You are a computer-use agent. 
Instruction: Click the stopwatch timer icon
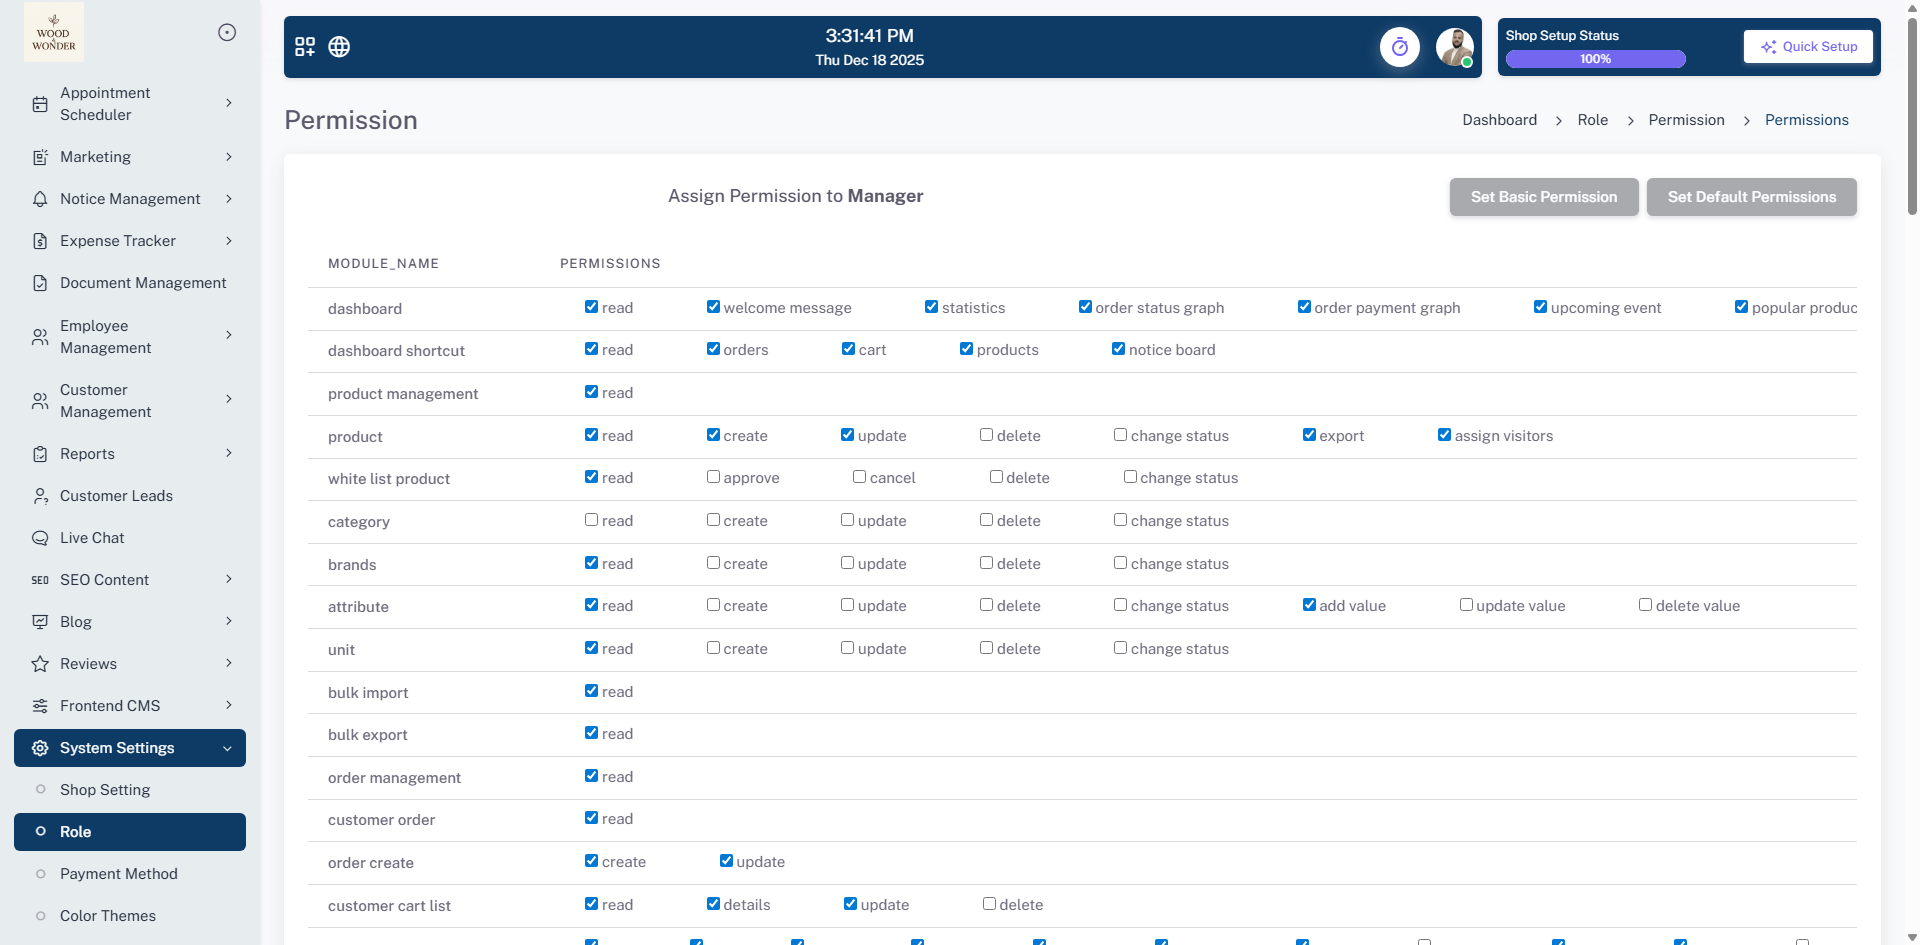pyautogui.click(x=1399, y=47)
